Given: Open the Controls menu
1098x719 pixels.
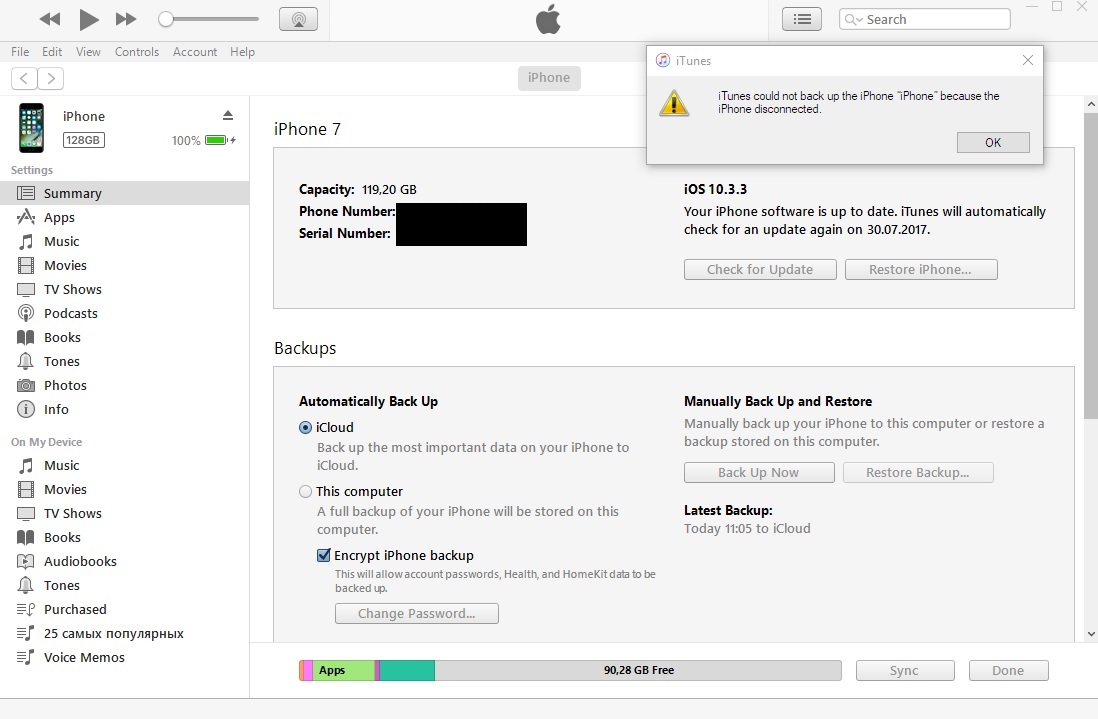Looking at the screenshot, I should (137, 52).
